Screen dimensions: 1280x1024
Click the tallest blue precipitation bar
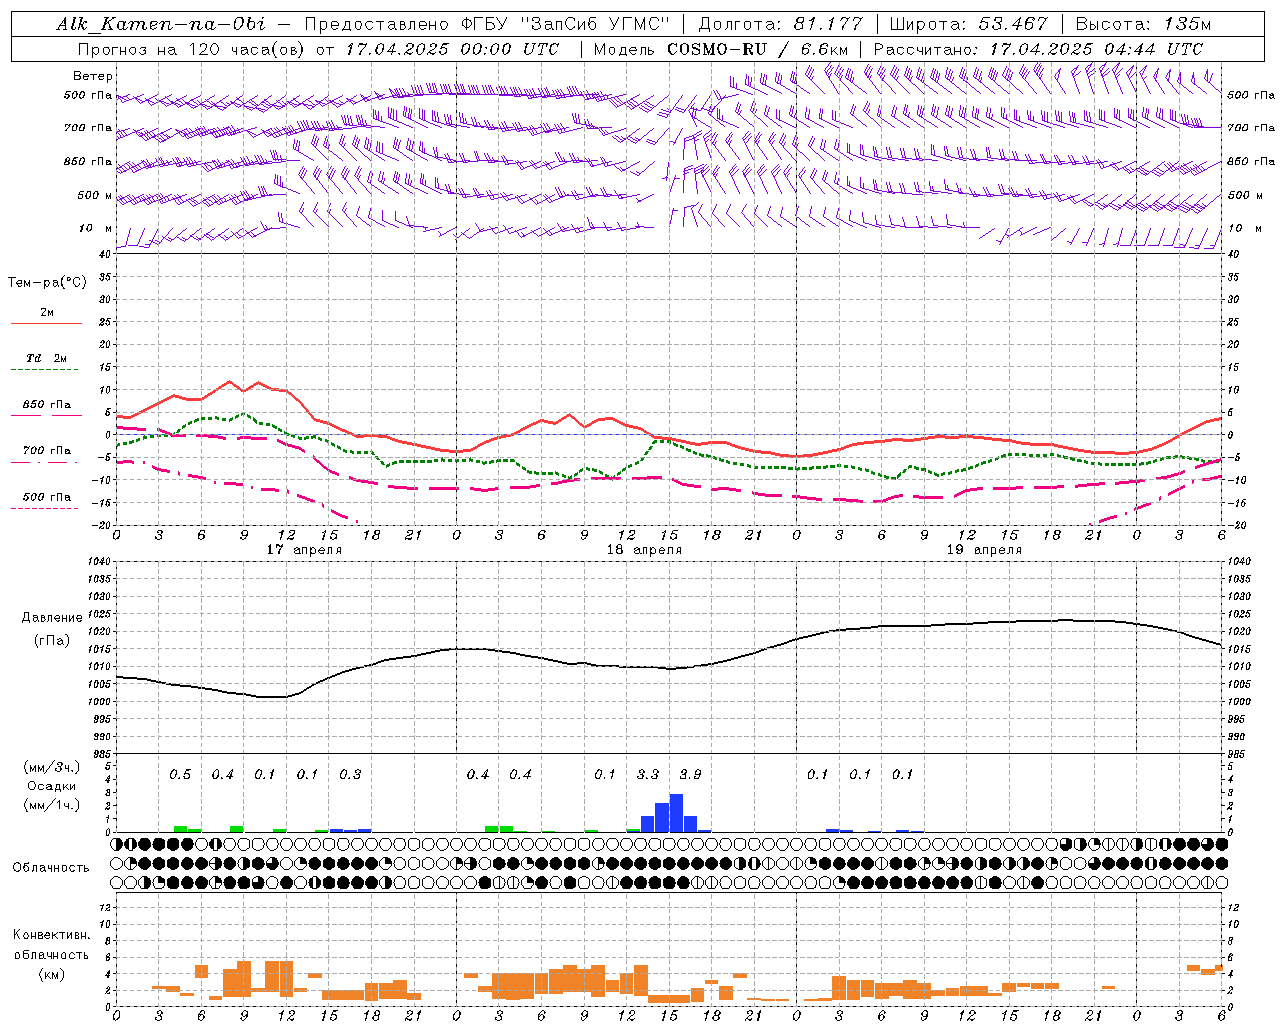click(676, 813)
